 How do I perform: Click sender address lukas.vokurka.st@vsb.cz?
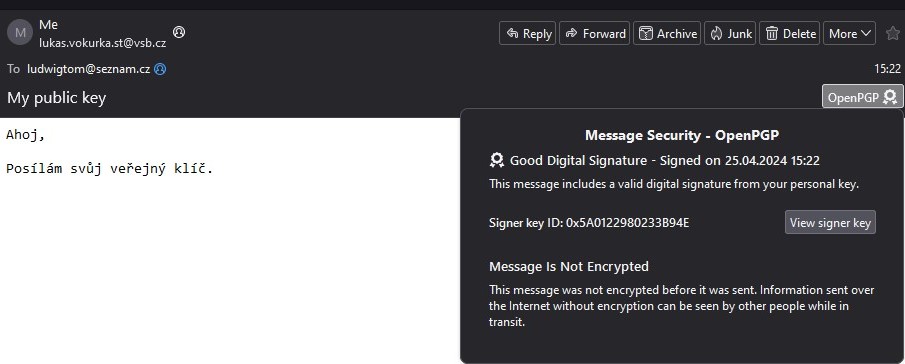point(103,43)
